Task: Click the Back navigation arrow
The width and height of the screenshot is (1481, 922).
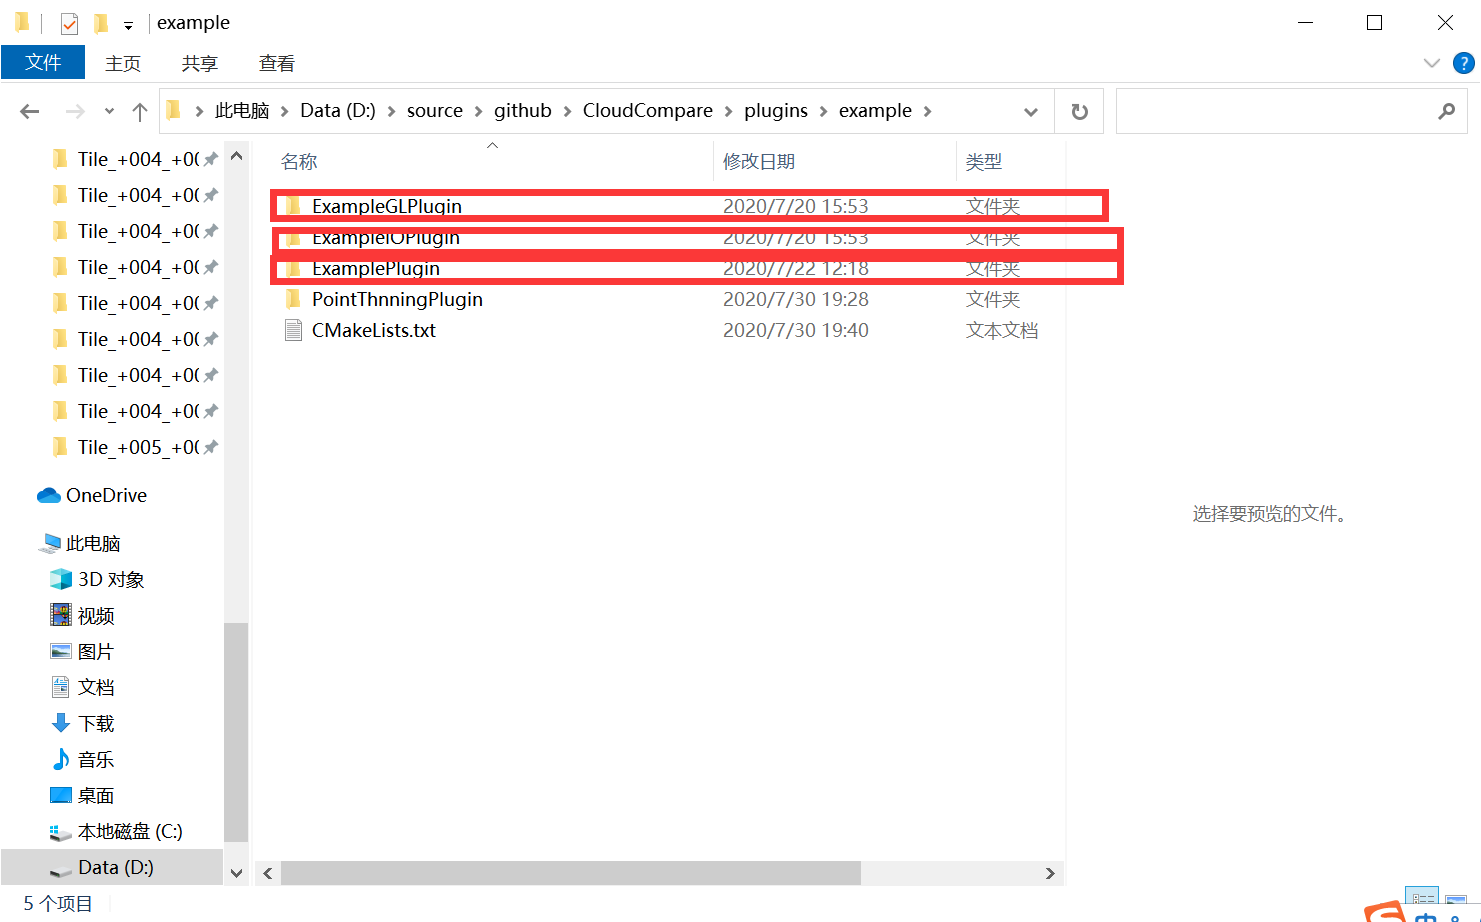Action: pyautogui.click(x=29, y=111)
